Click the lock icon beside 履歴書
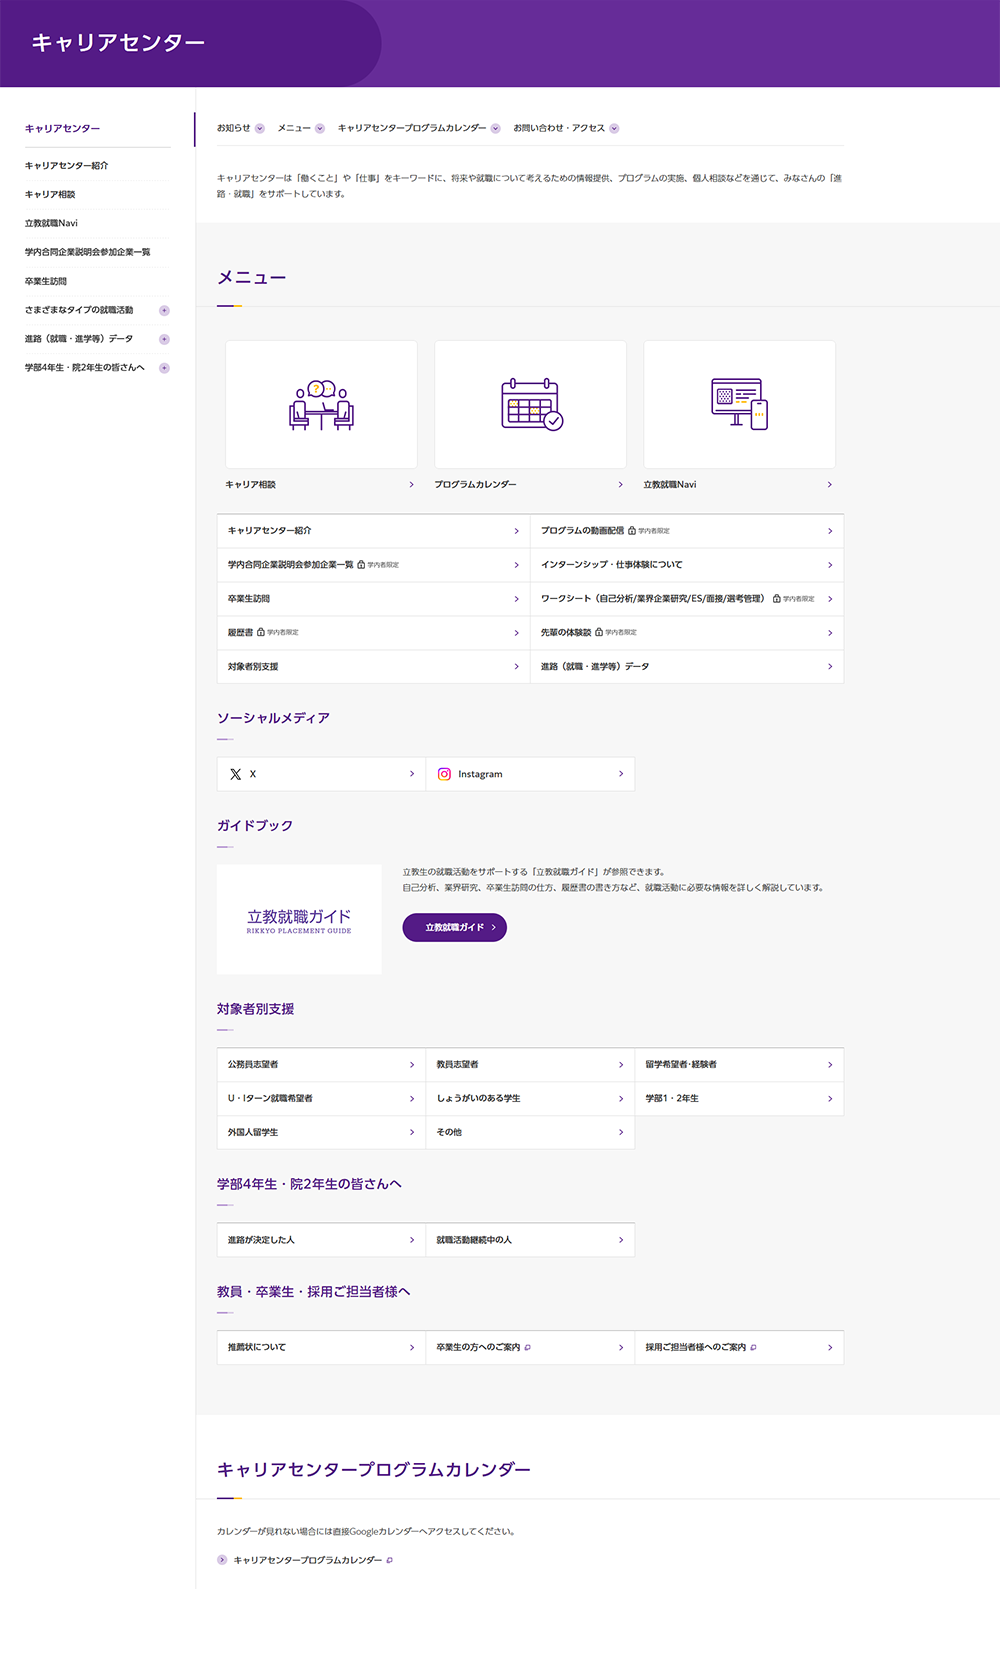Image resolution: width=1000 pixels, height=1673 pixels. point(261,633)
